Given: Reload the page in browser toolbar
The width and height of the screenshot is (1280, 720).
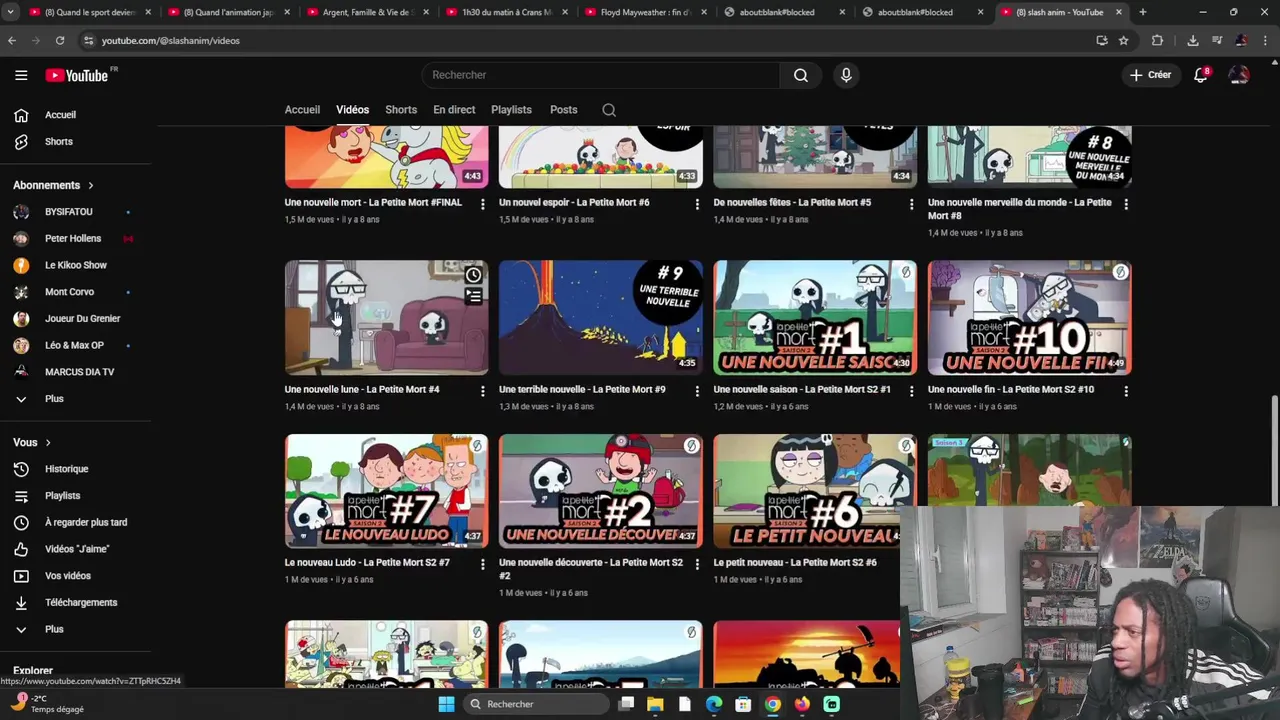Looking at the screenshot, I should tap(60, 41).
